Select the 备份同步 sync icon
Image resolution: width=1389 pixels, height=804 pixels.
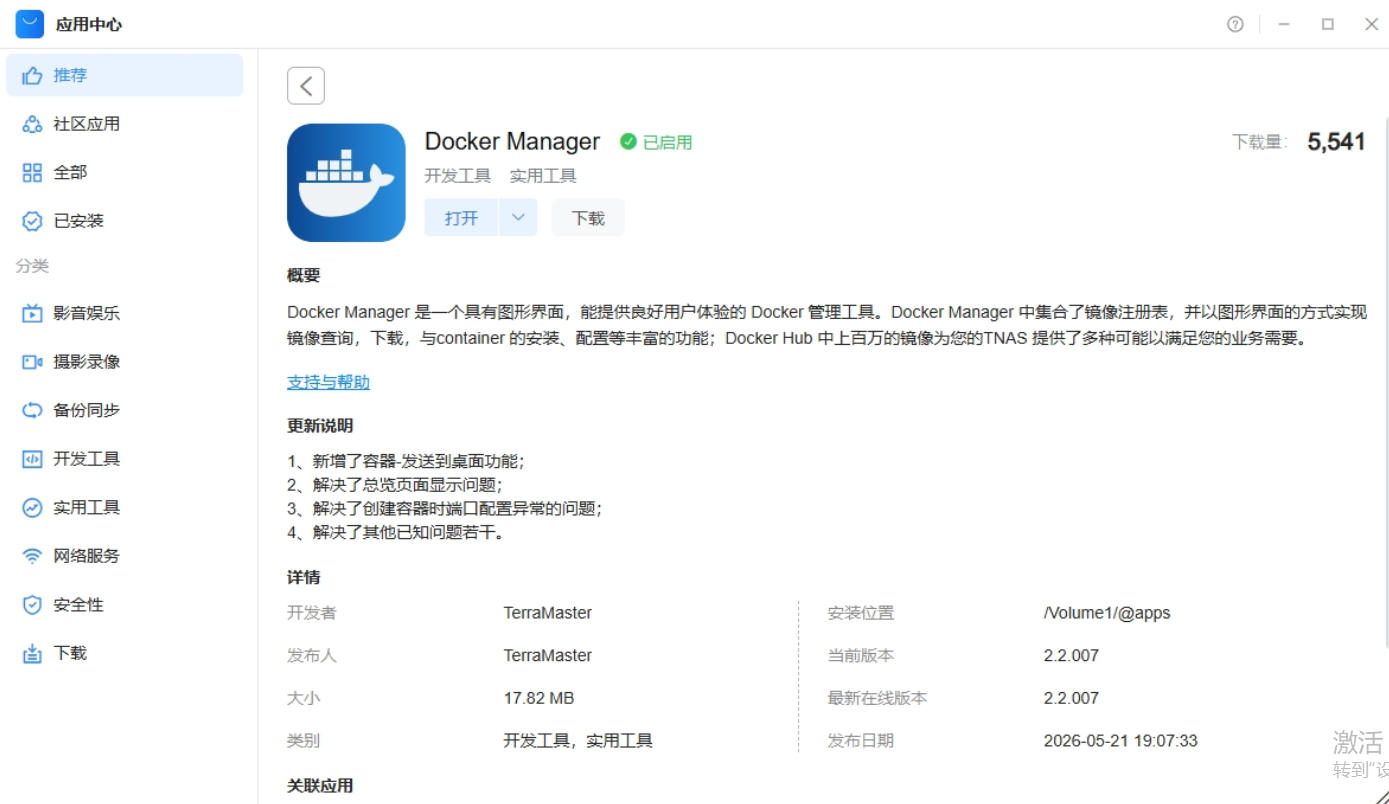tap(32, 410)
